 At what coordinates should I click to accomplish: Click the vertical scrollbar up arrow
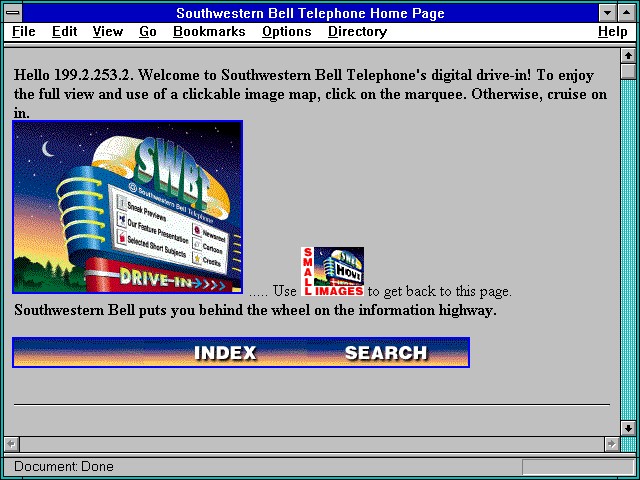[628, 56]
